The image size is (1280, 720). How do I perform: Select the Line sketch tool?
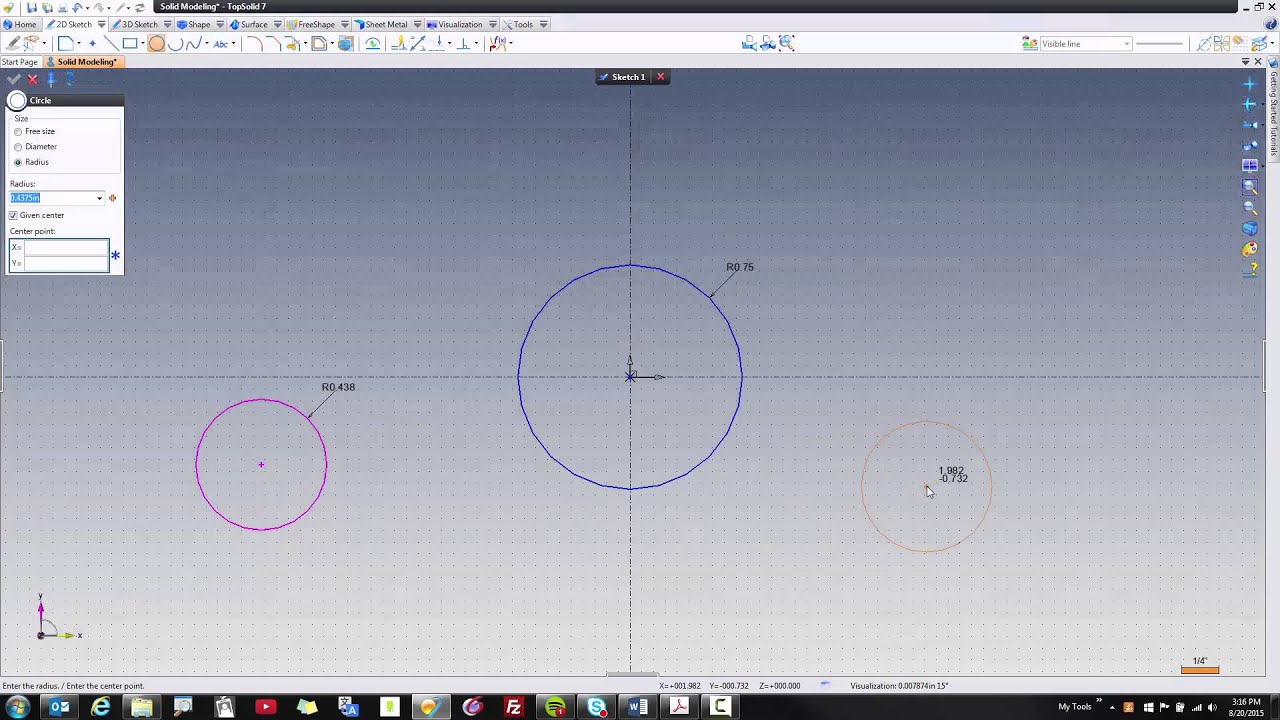110,43
